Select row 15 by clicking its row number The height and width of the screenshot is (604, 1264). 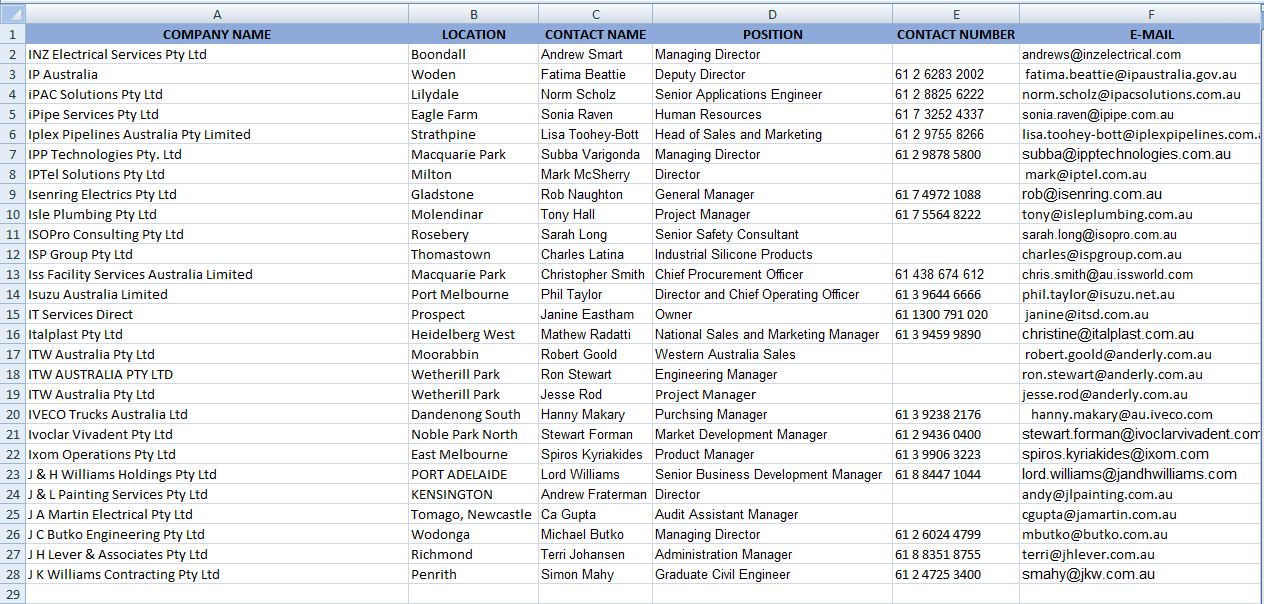point(13,314)
